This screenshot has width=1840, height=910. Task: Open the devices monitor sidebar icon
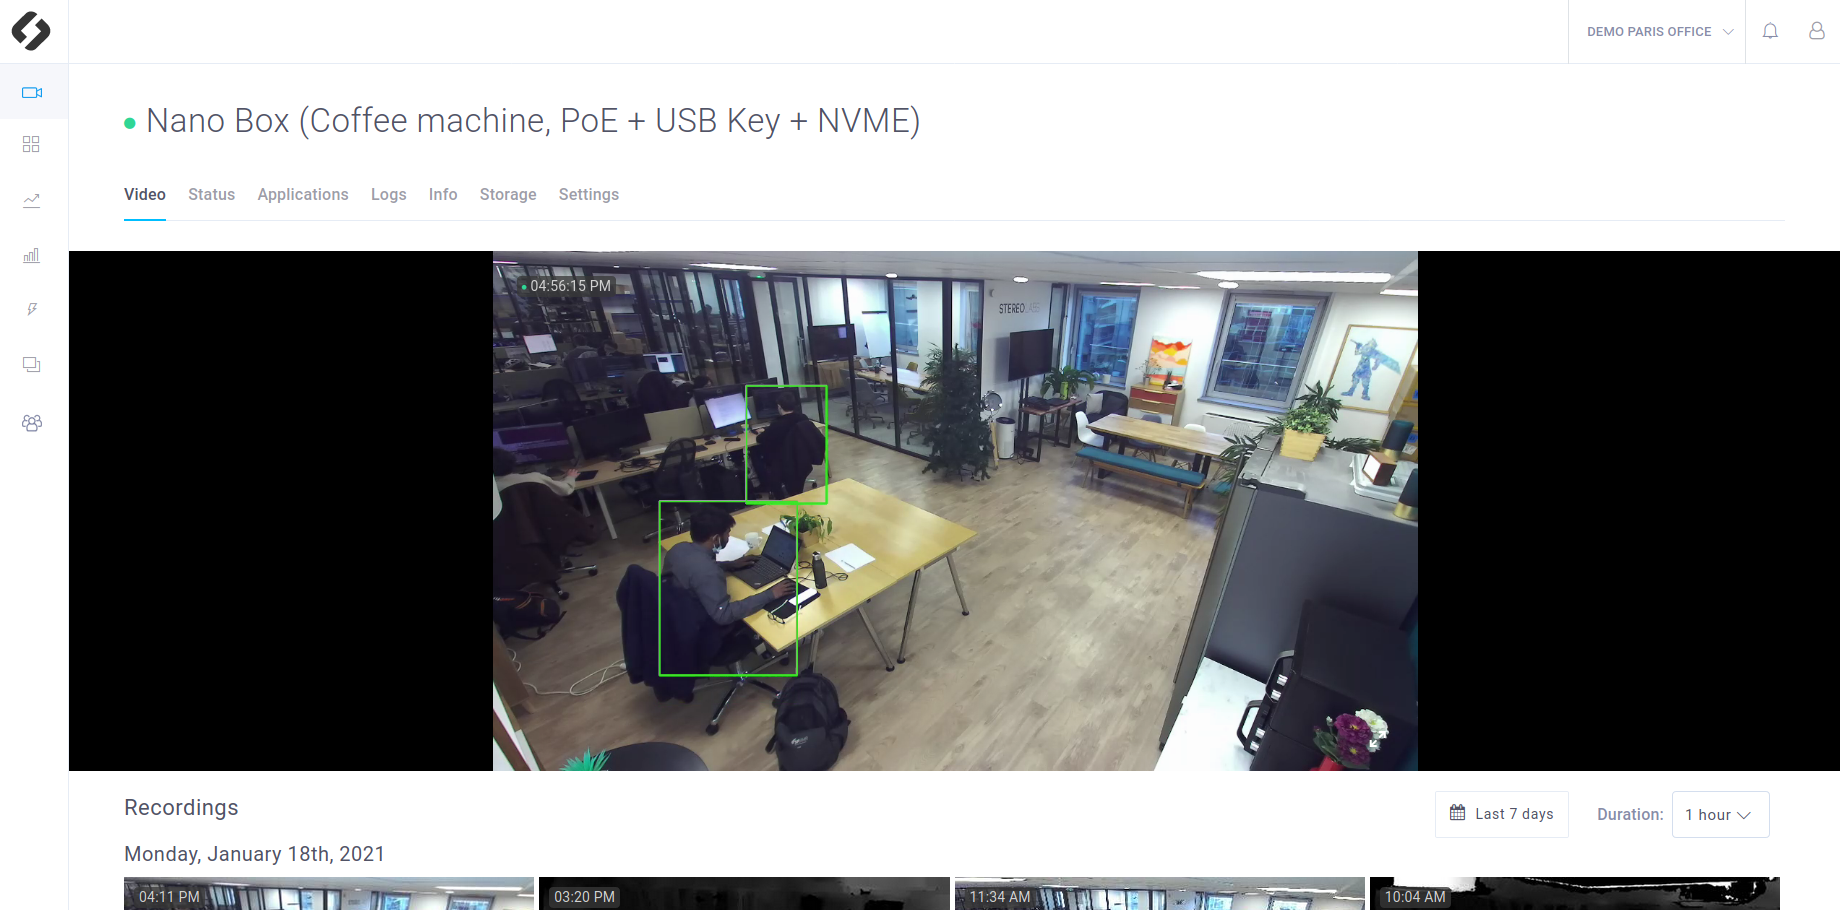32,365
